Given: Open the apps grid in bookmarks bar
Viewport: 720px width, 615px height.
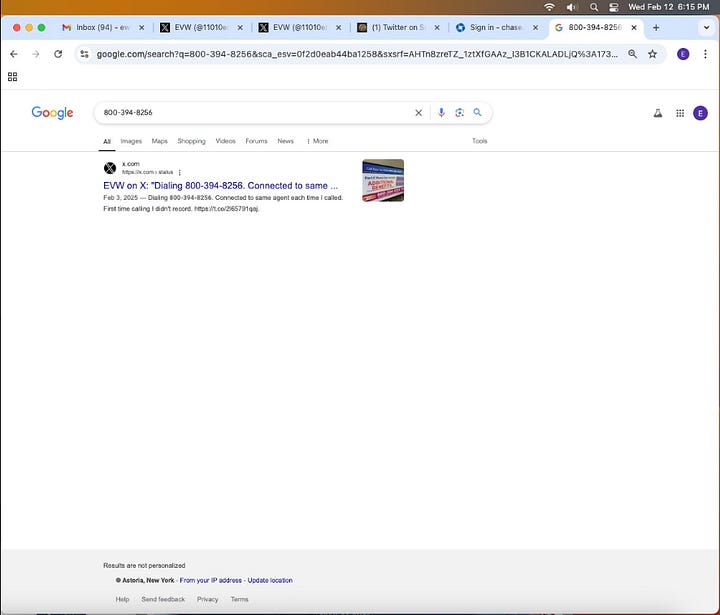Looking at the screenshot, I should tap(12, 77).
